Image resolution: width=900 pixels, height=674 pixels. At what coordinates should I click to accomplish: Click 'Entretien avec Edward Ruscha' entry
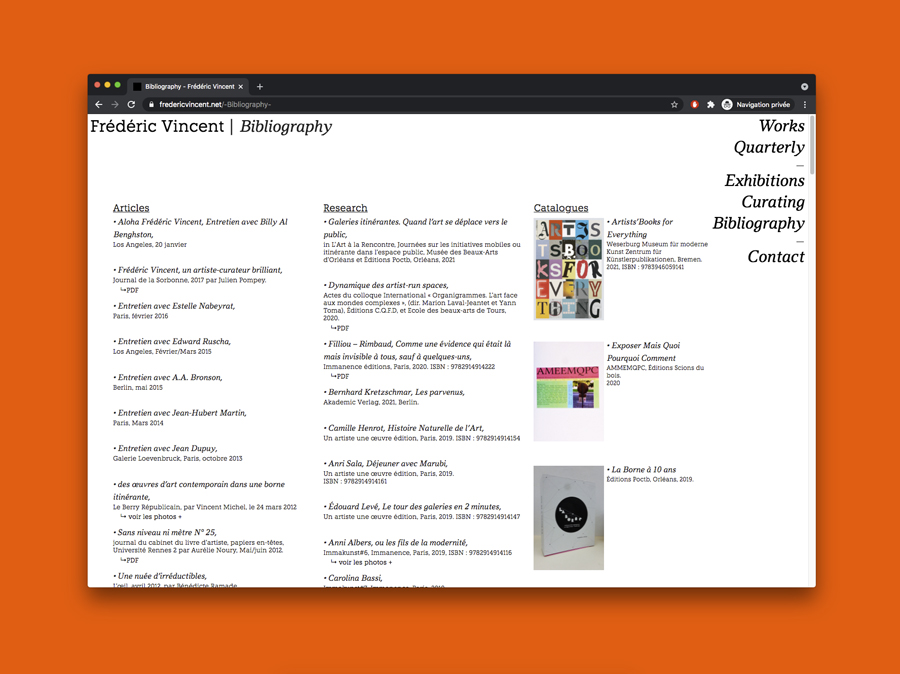[x=172, y=342]
